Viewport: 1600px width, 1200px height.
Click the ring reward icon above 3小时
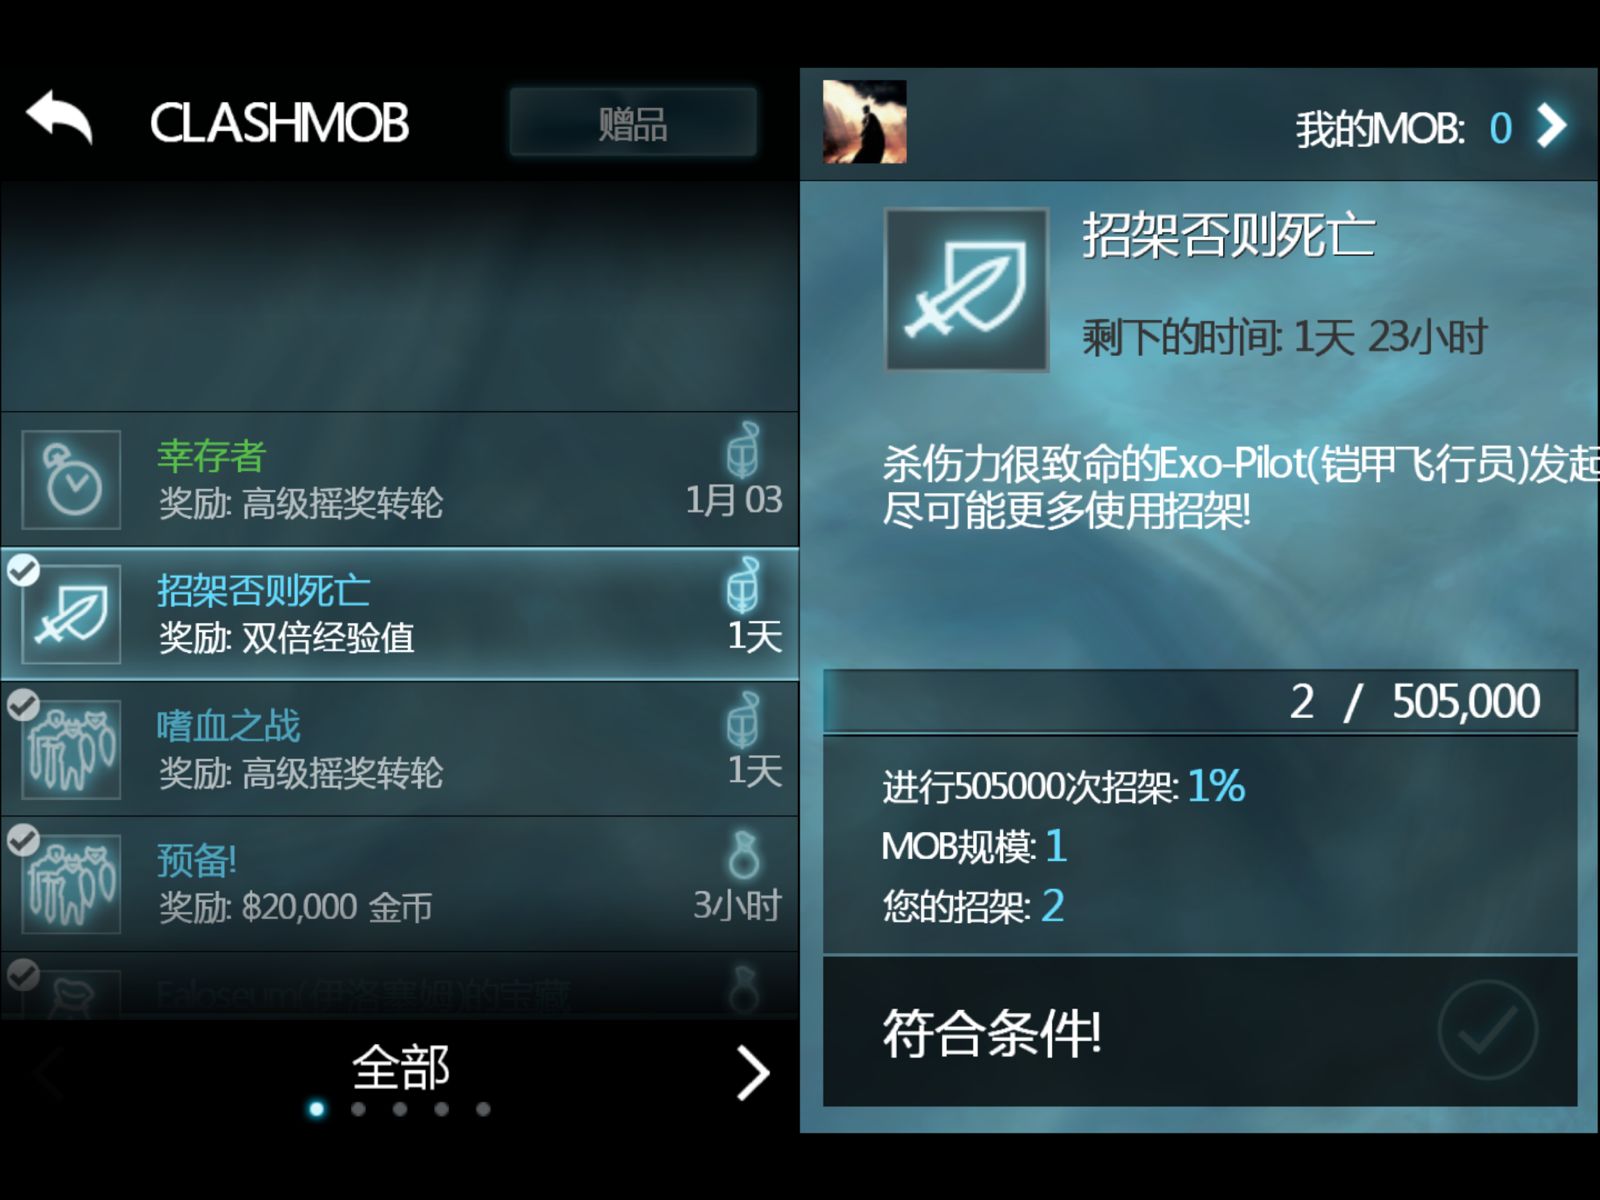point(743,855)
